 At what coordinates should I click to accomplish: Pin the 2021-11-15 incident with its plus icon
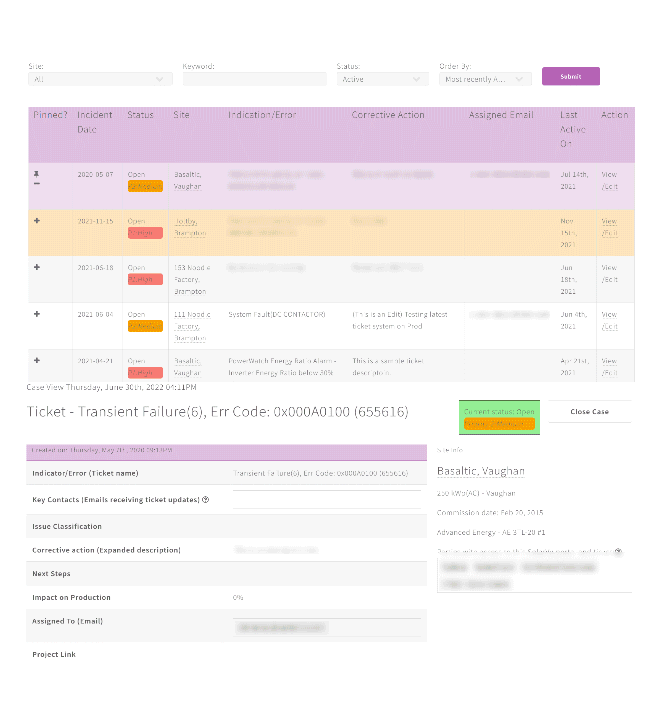tap(37, 221)
